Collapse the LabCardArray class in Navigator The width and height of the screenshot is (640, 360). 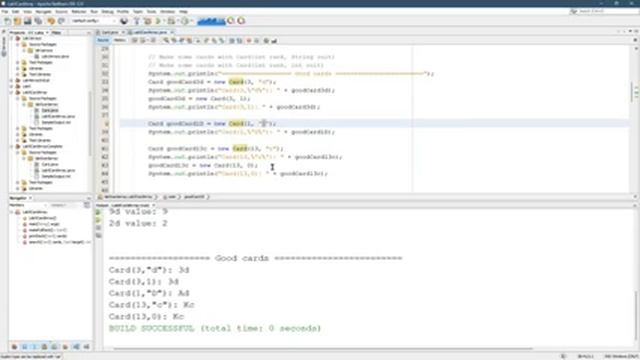[12, 212]
